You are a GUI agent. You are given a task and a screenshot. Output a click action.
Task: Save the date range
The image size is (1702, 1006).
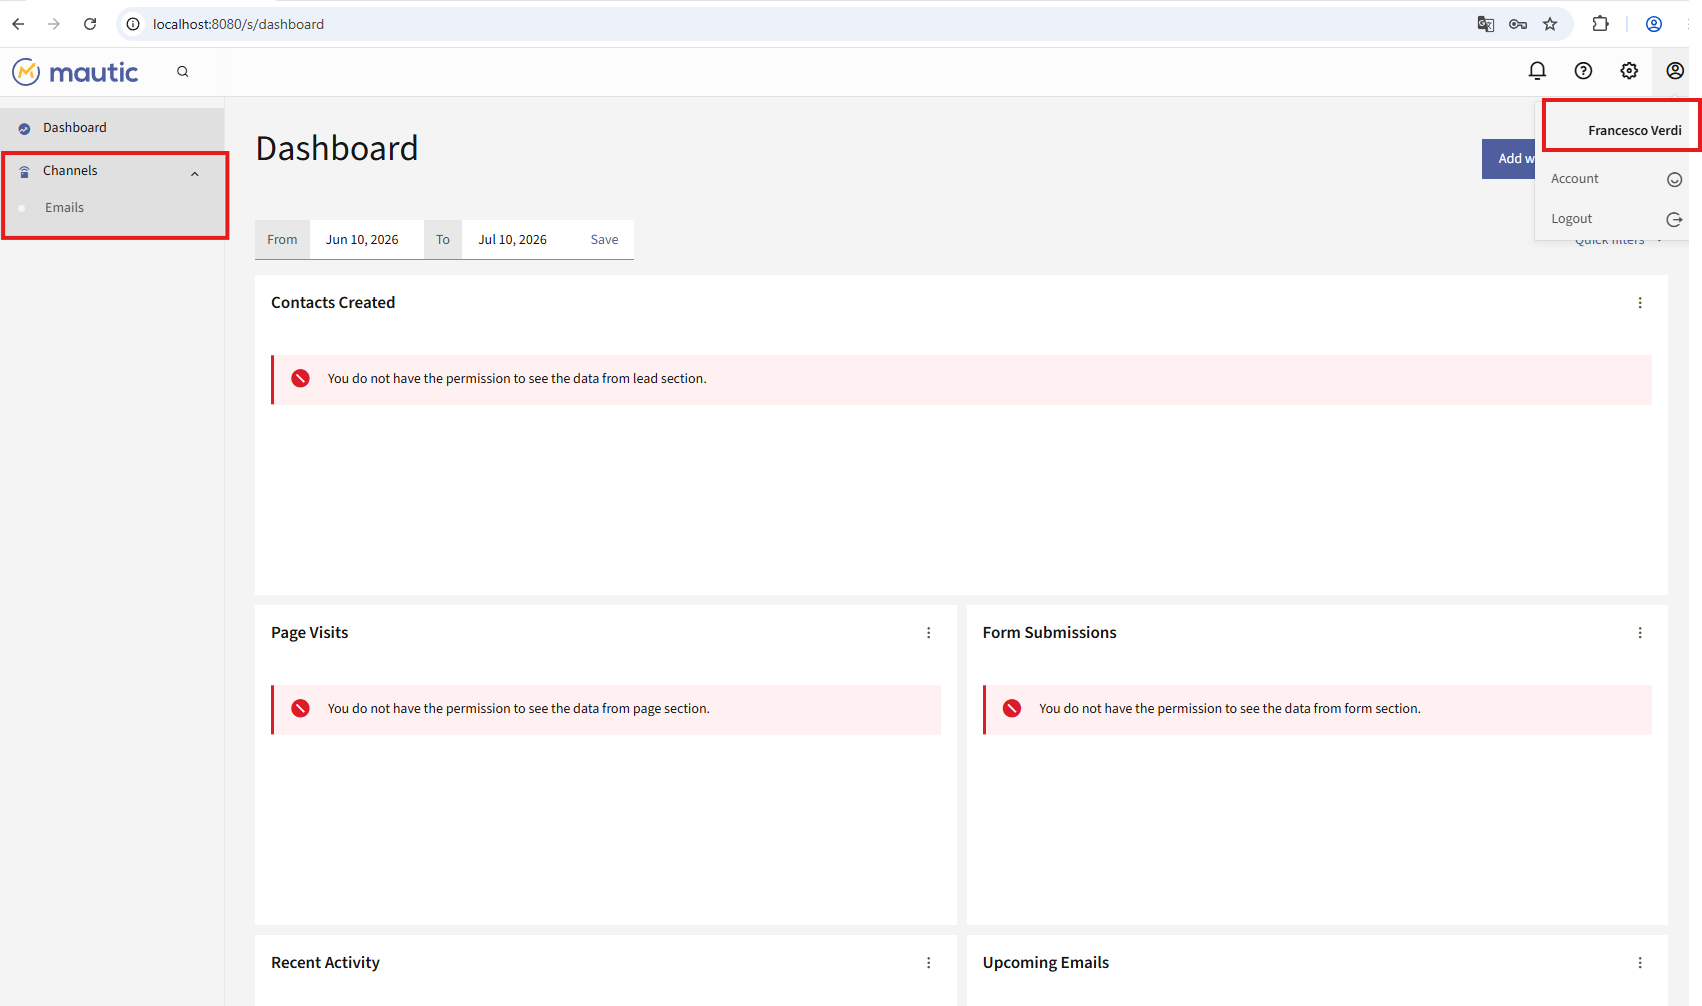pos(604,240)
